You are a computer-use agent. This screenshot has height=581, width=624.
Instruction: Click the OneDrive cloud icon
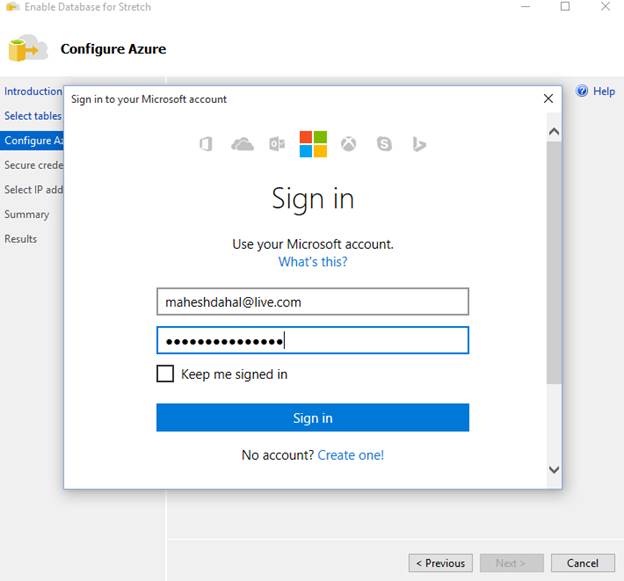242,144
